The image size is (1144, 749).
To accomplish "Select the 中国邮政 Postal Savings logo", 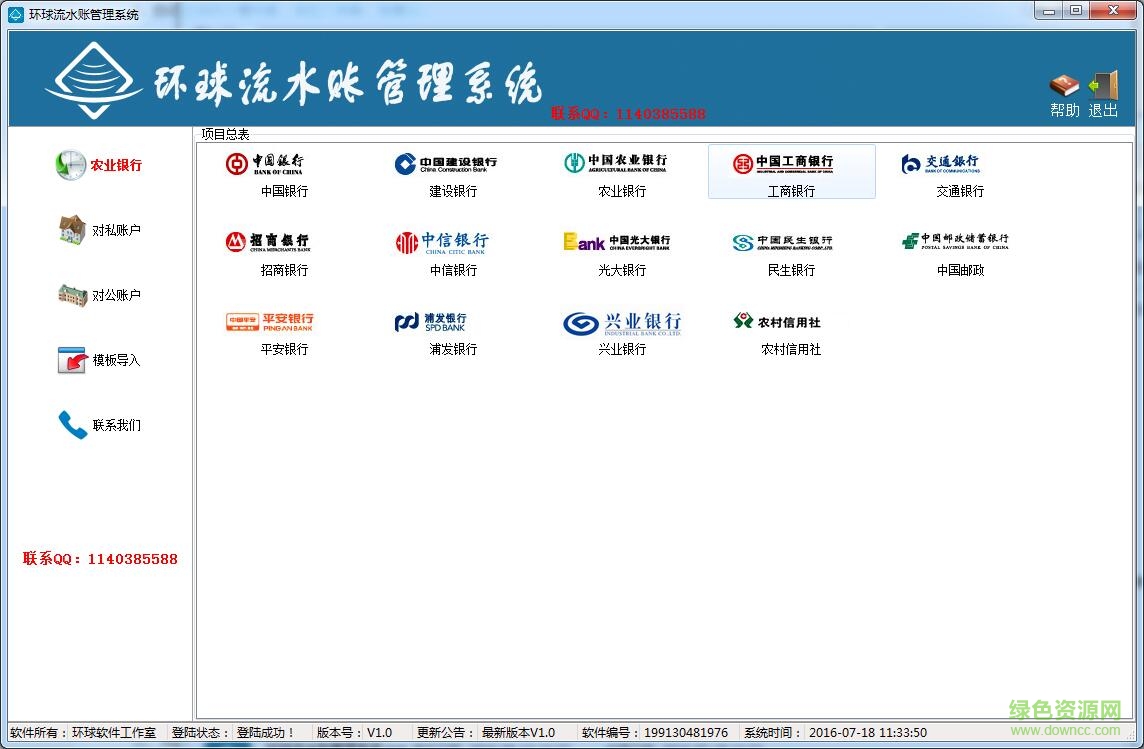I will click(x=955, y=241).
